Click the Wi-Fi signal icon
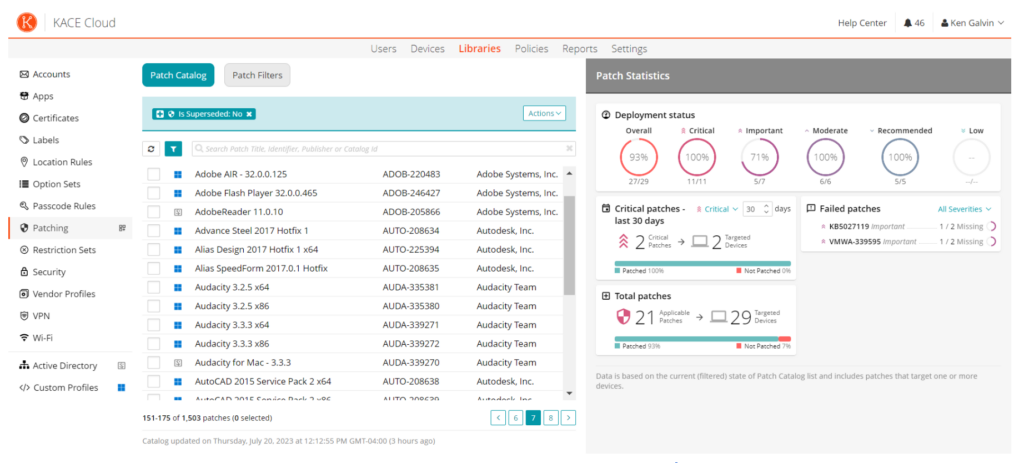The width and height of the screenshot is (1024, 463). 24,338
